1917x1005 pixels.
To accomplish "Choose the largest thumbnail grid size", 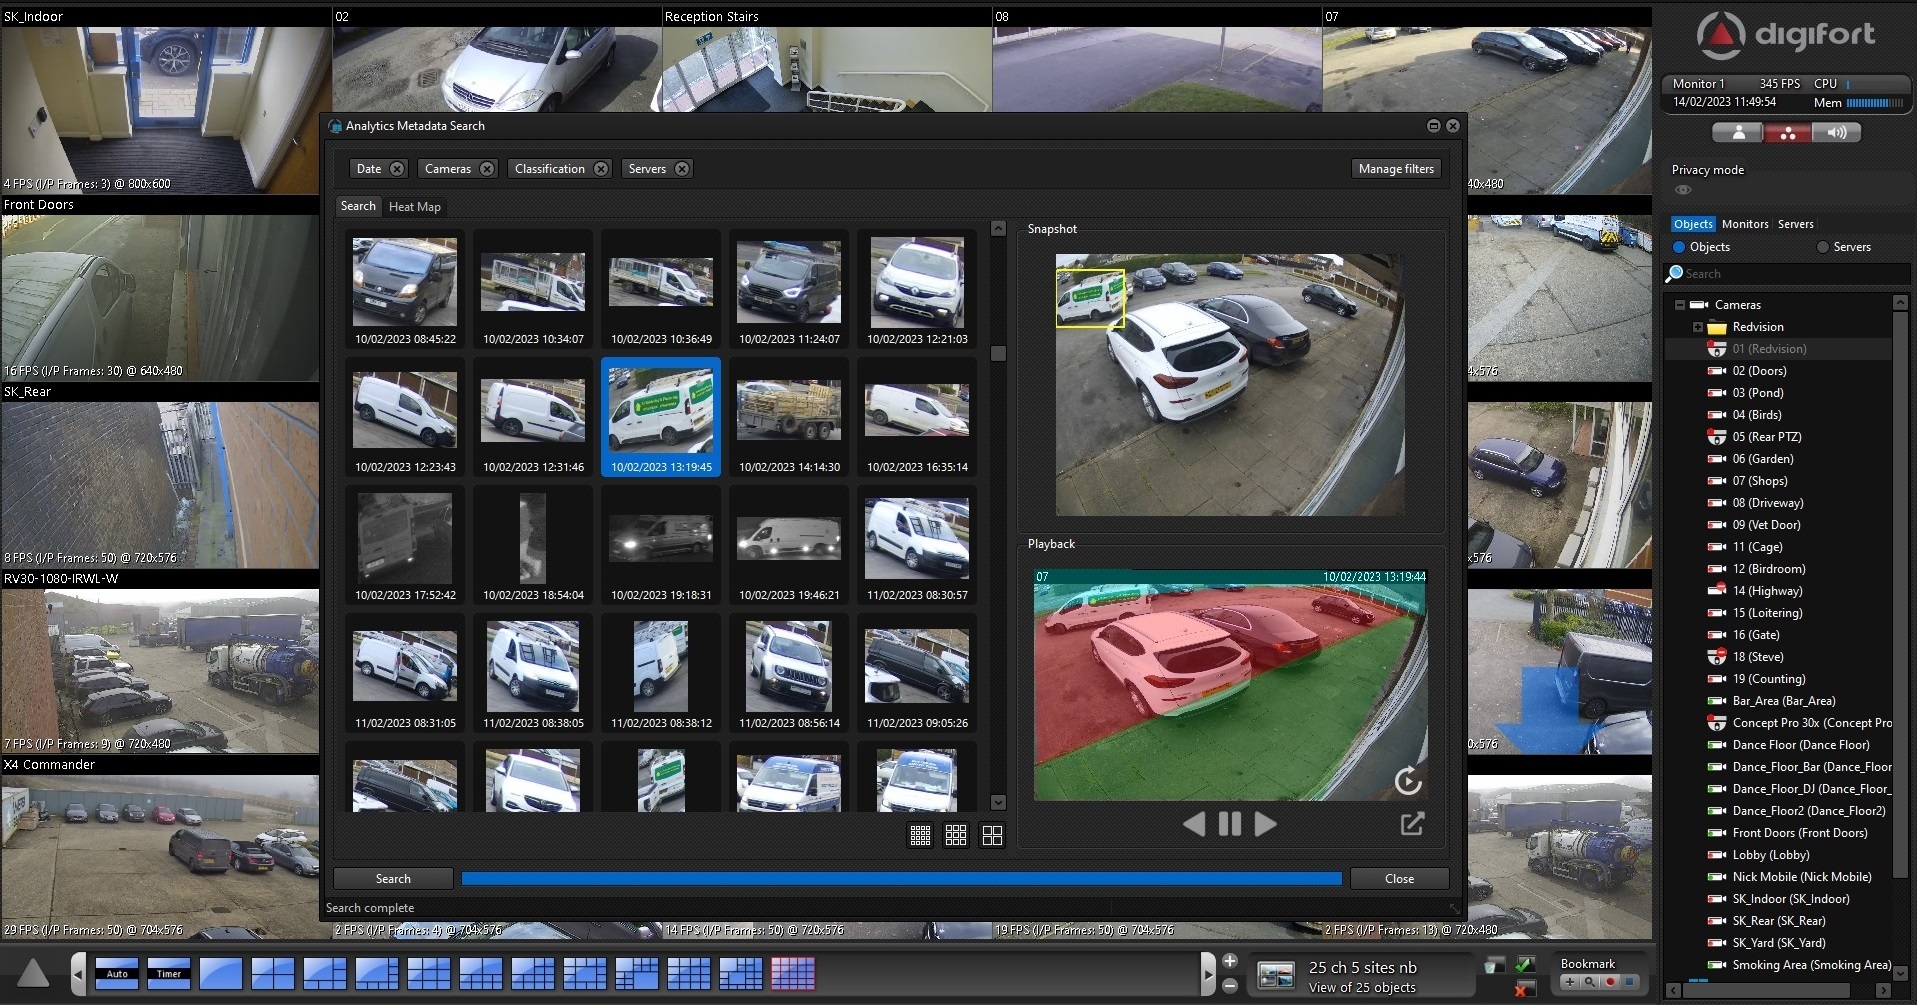I will (x=992, y=835).
